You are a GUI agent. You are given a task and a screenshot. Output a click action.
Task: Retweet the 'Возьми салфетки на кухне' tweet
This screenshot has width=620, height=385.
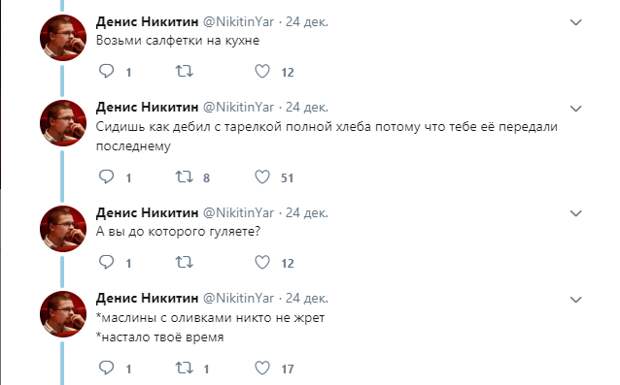[x=184, y=71]
